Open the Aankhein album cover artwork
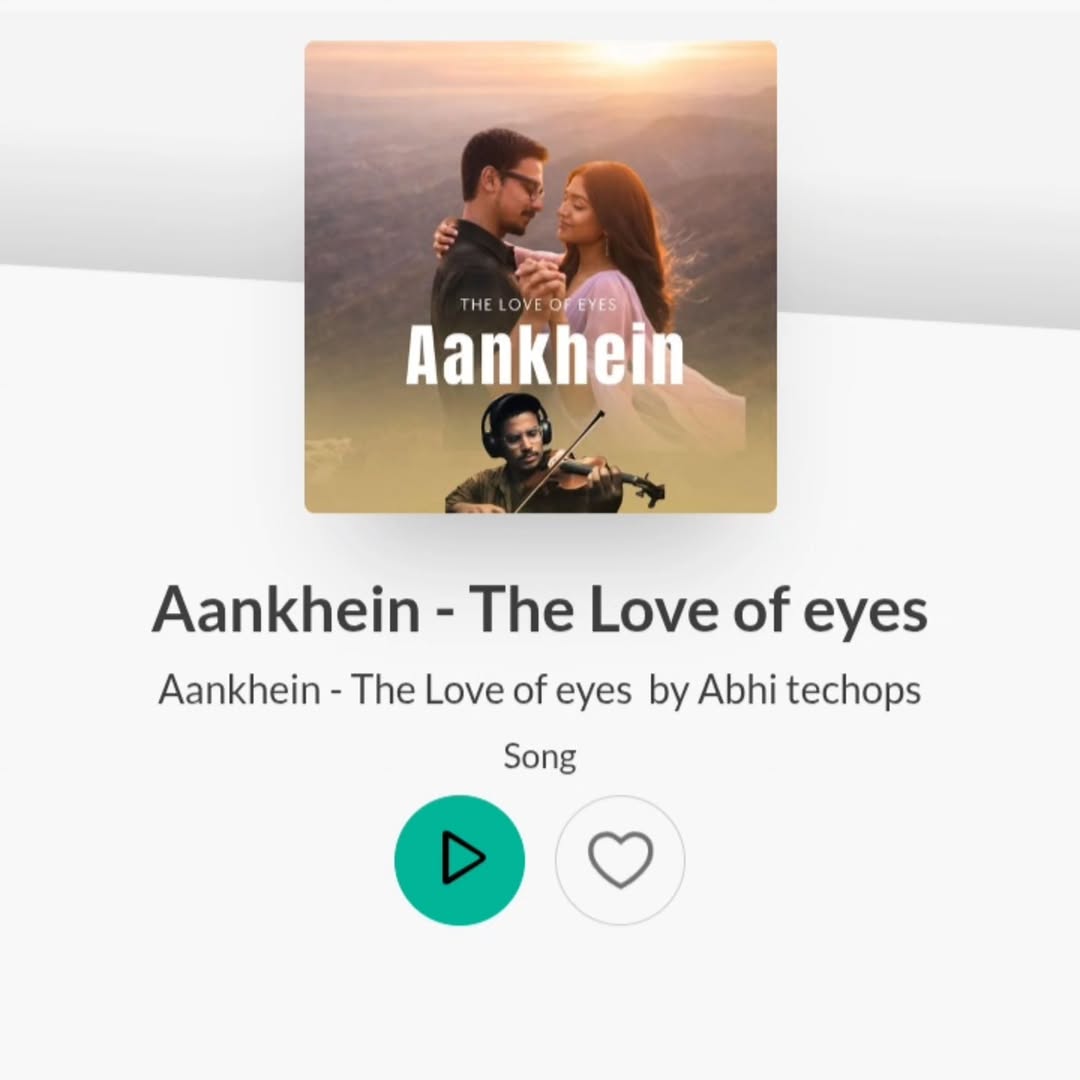 541,277
